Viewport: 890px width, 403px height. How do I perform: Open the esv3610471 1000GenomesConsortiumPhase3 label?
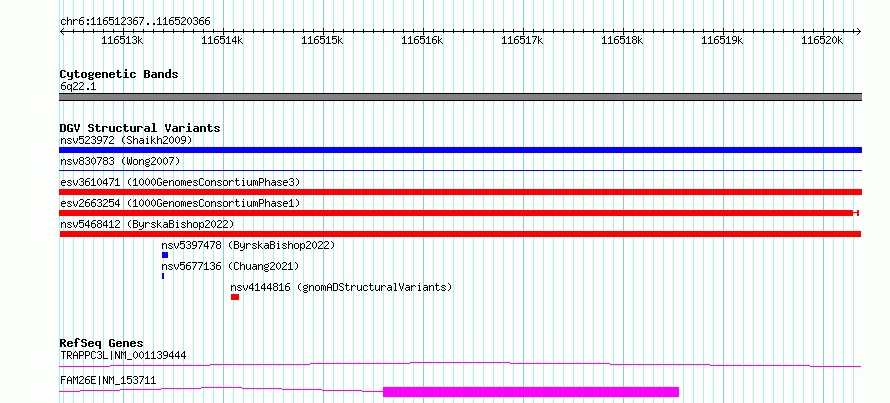click(180, 182)
